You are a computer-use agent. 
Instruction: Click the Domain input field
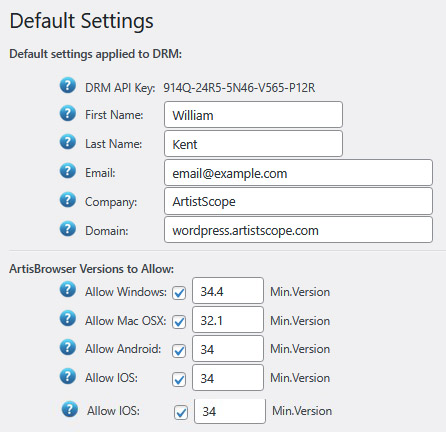[x=298, y=230]
